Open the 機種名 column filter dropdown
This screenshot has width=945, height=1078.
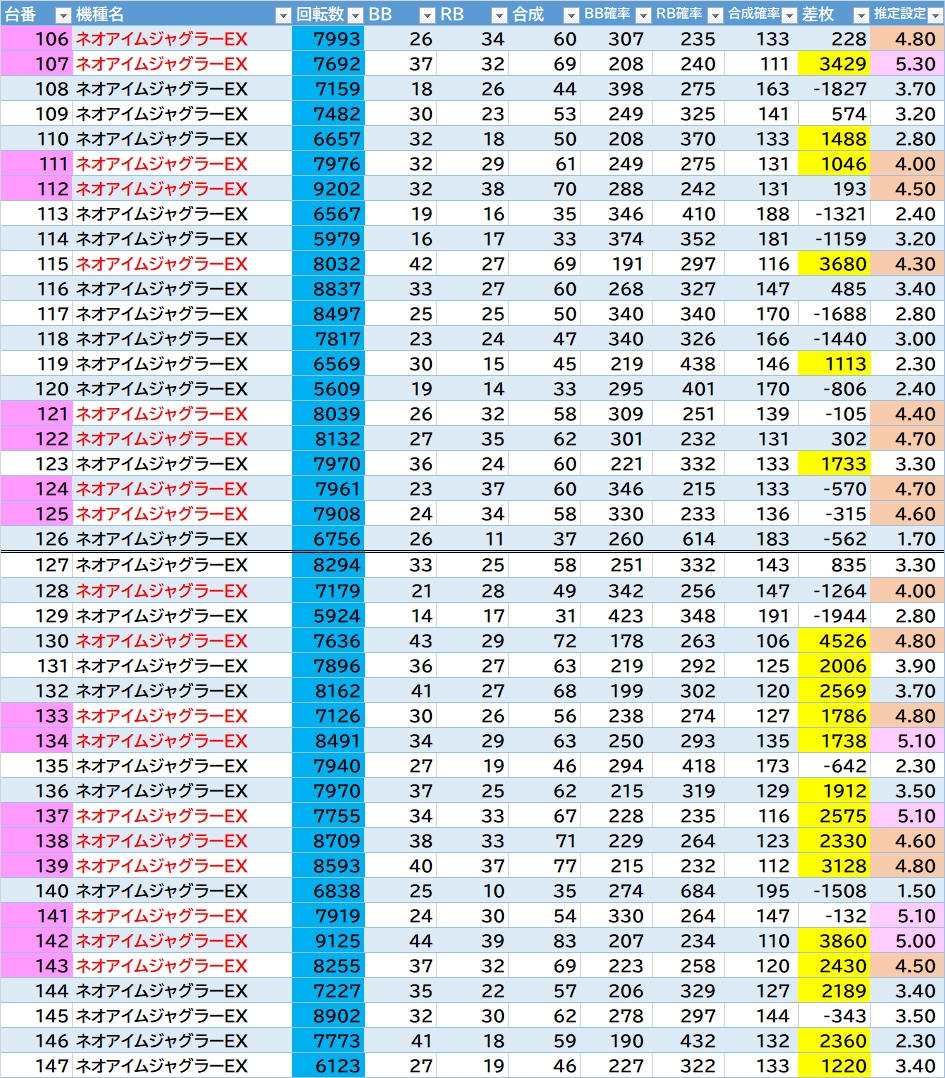(282, 15)
